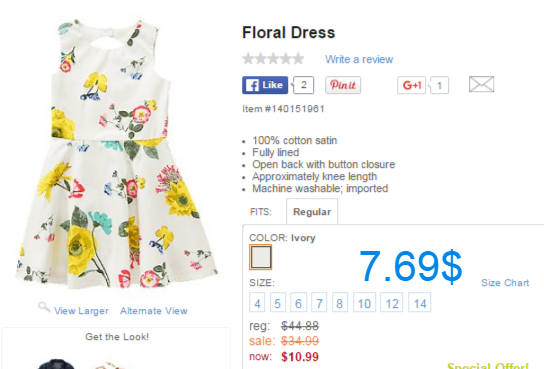The image size is (544, 369).
Task: Switch to the Regular fits tab
Action: point(312,212)
